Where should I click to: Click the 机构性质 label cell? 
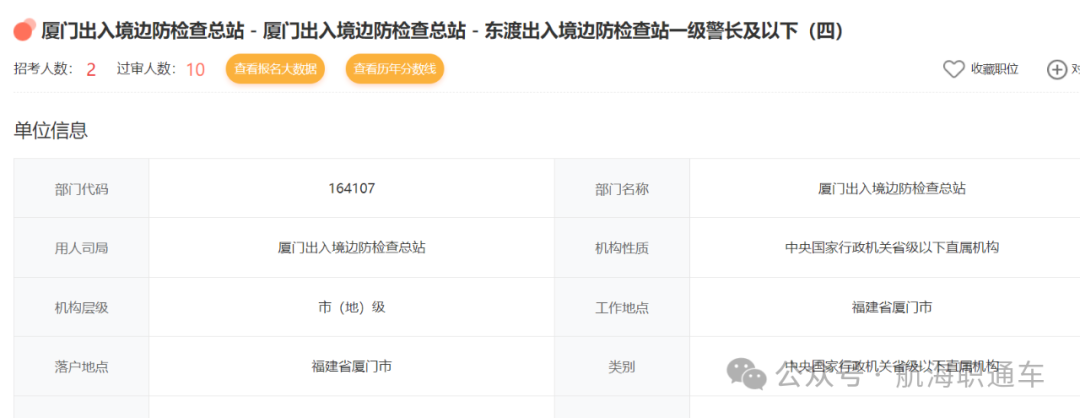click(622, 248)
